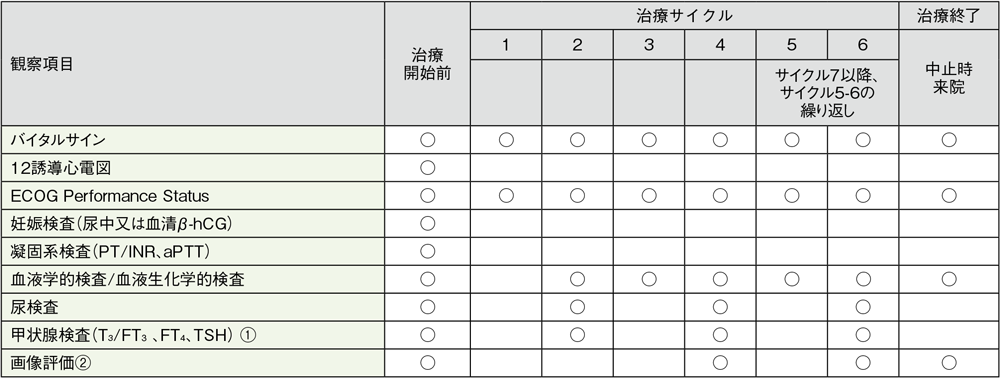
Task: Click 画像評価 circle under 中止時来院
Action: tap(949, 363)
